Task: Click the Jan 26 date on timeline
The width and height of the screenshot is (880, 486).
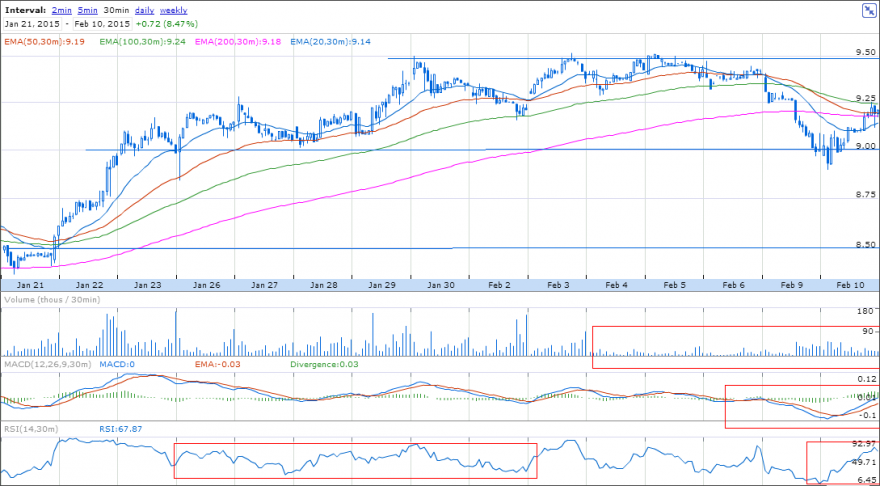Action: coord(206,285)
